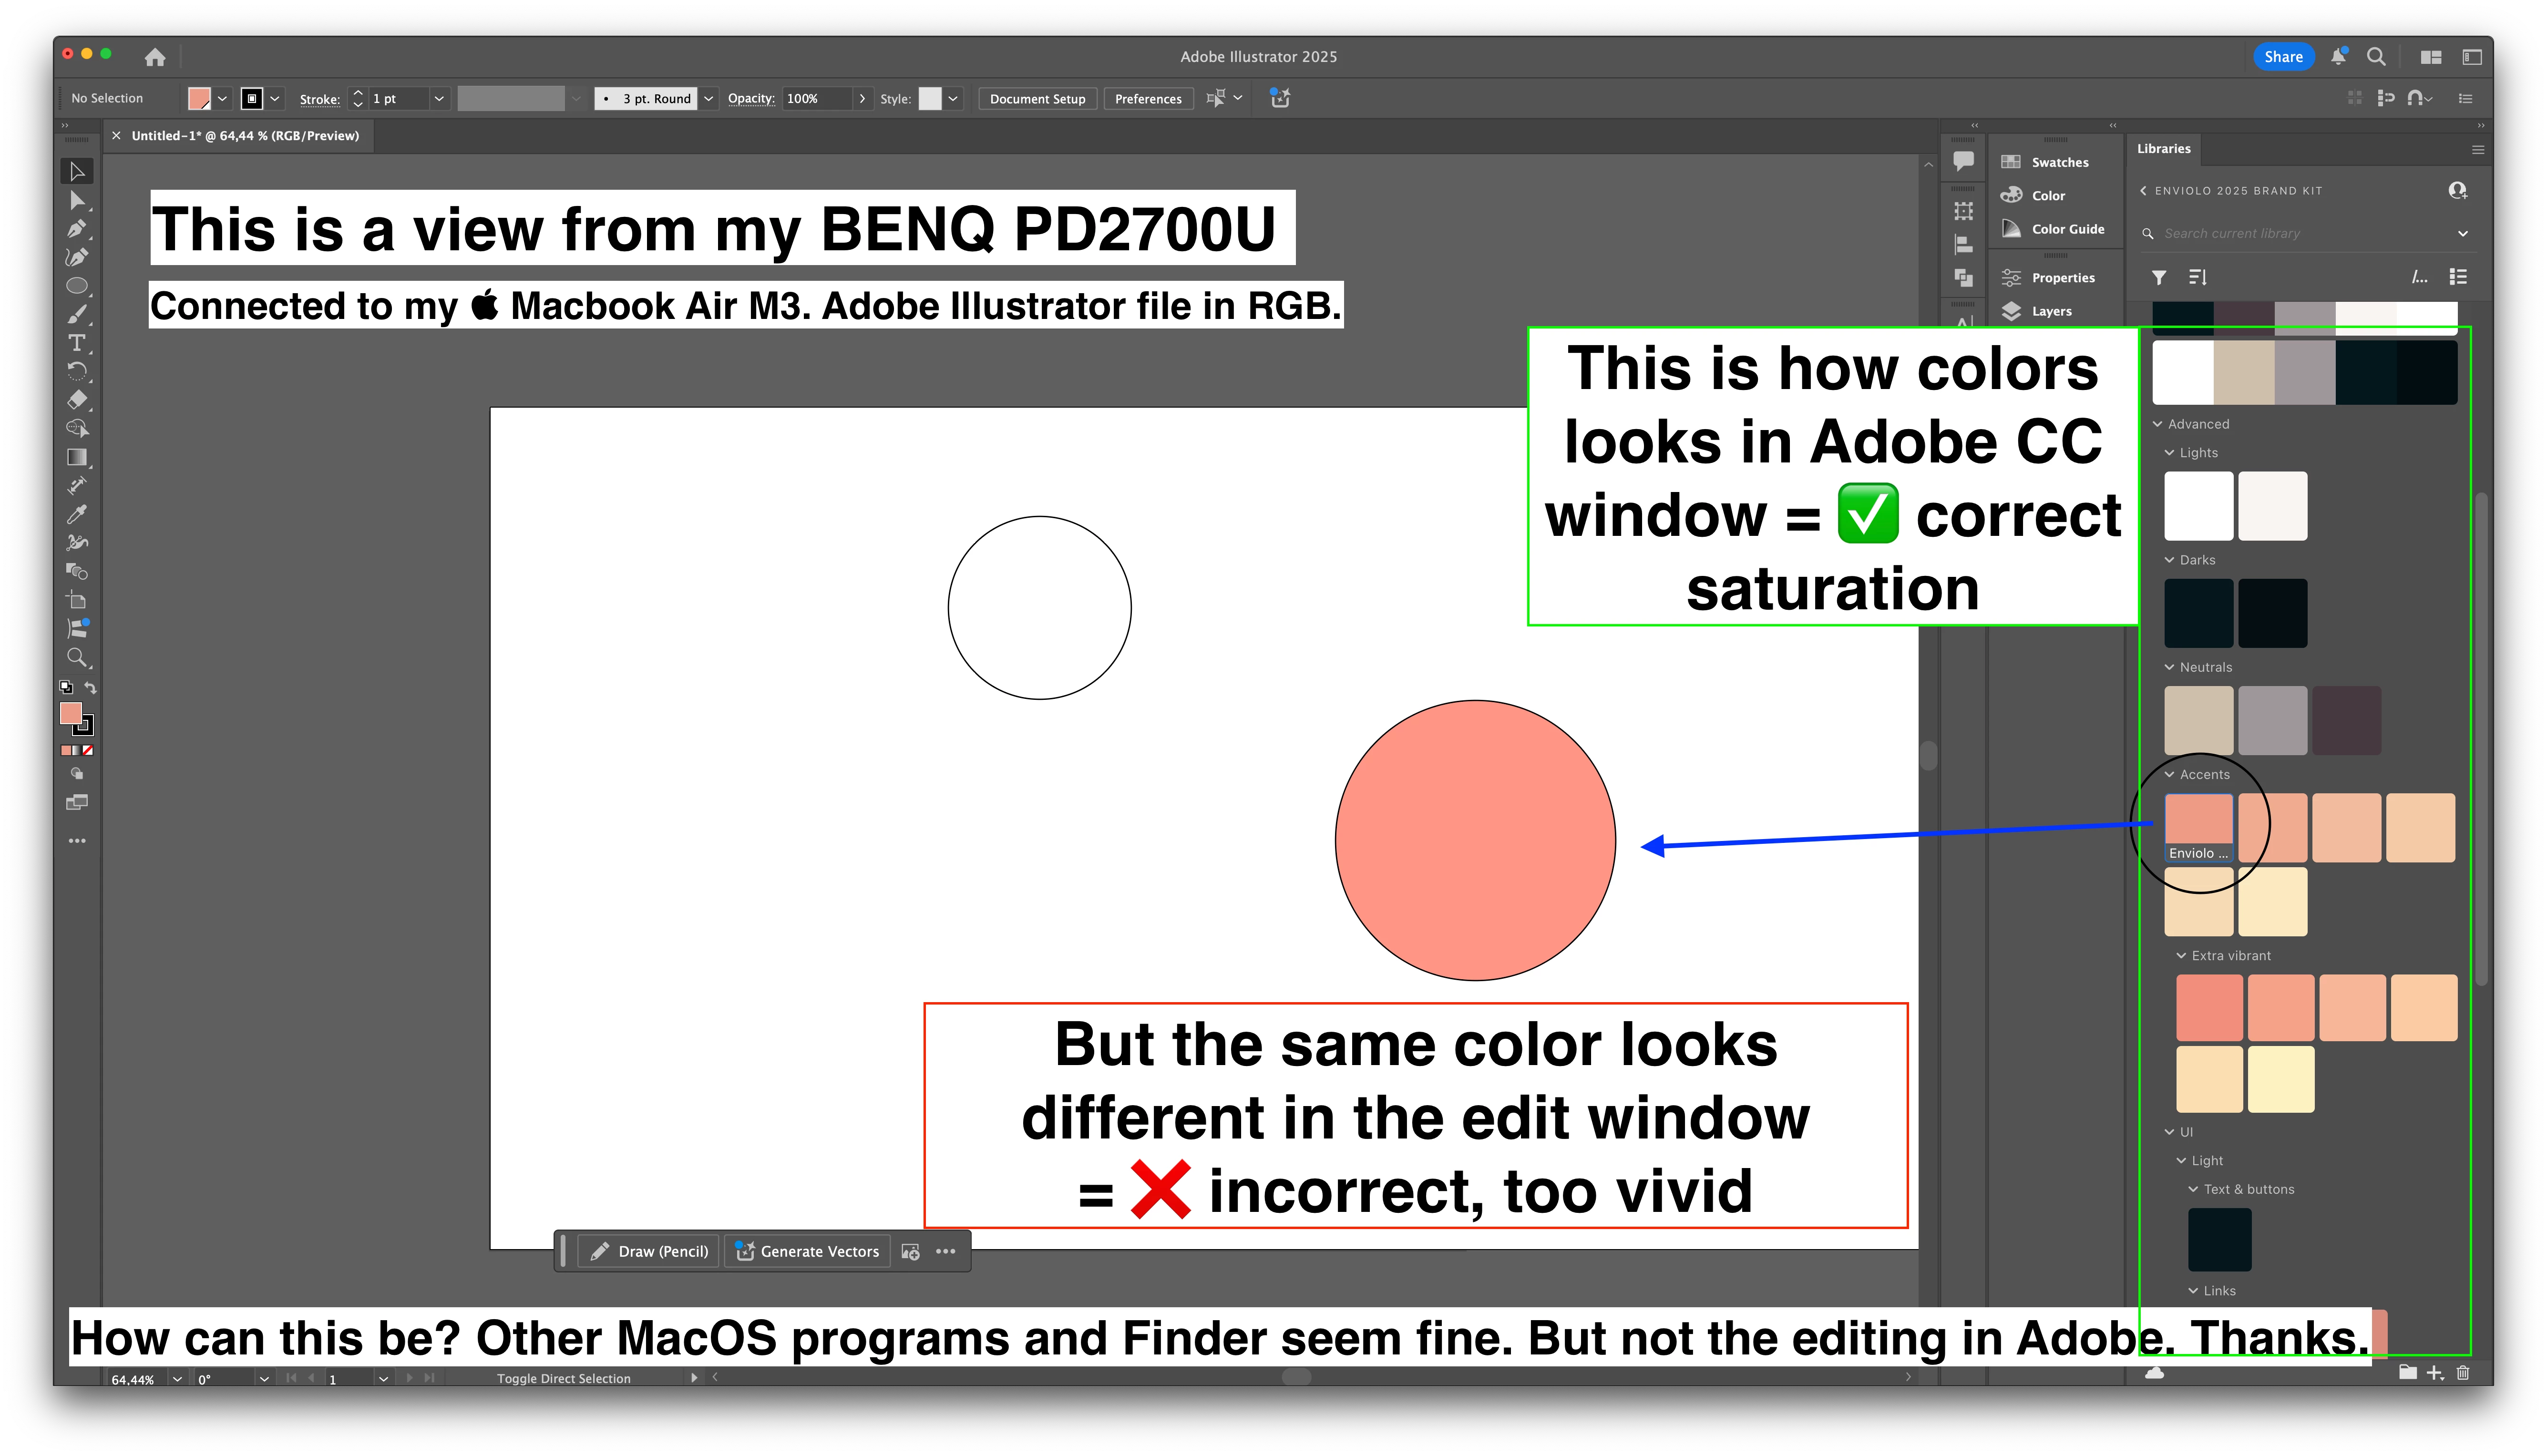
Task: Select the Enviolo accent color swatch
Action: pyautogui.click(x=2198, y=820)
